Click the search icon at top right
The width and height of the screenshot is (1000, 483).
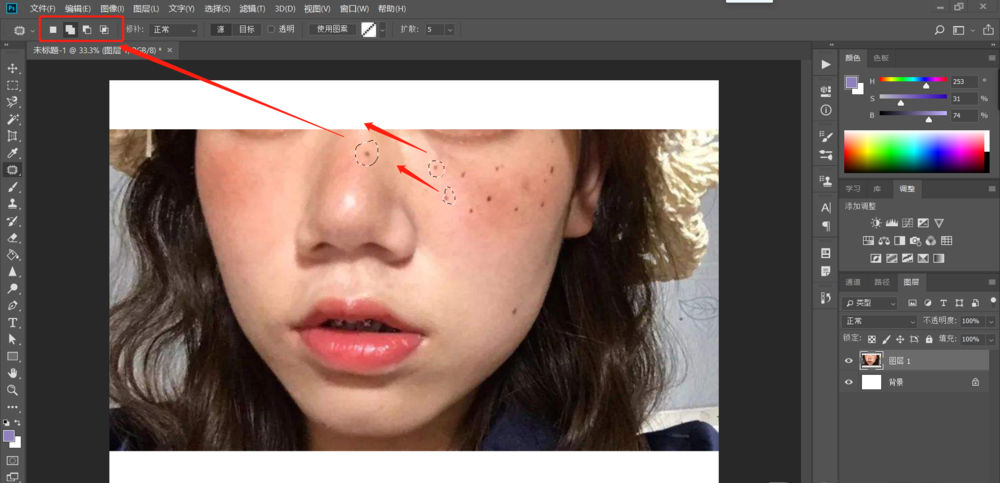[939, 30]
